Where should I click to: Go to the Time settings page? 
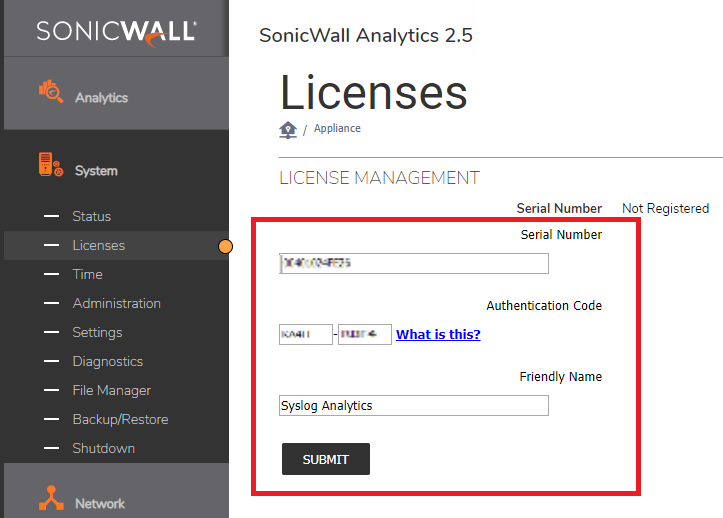(87, 274)
